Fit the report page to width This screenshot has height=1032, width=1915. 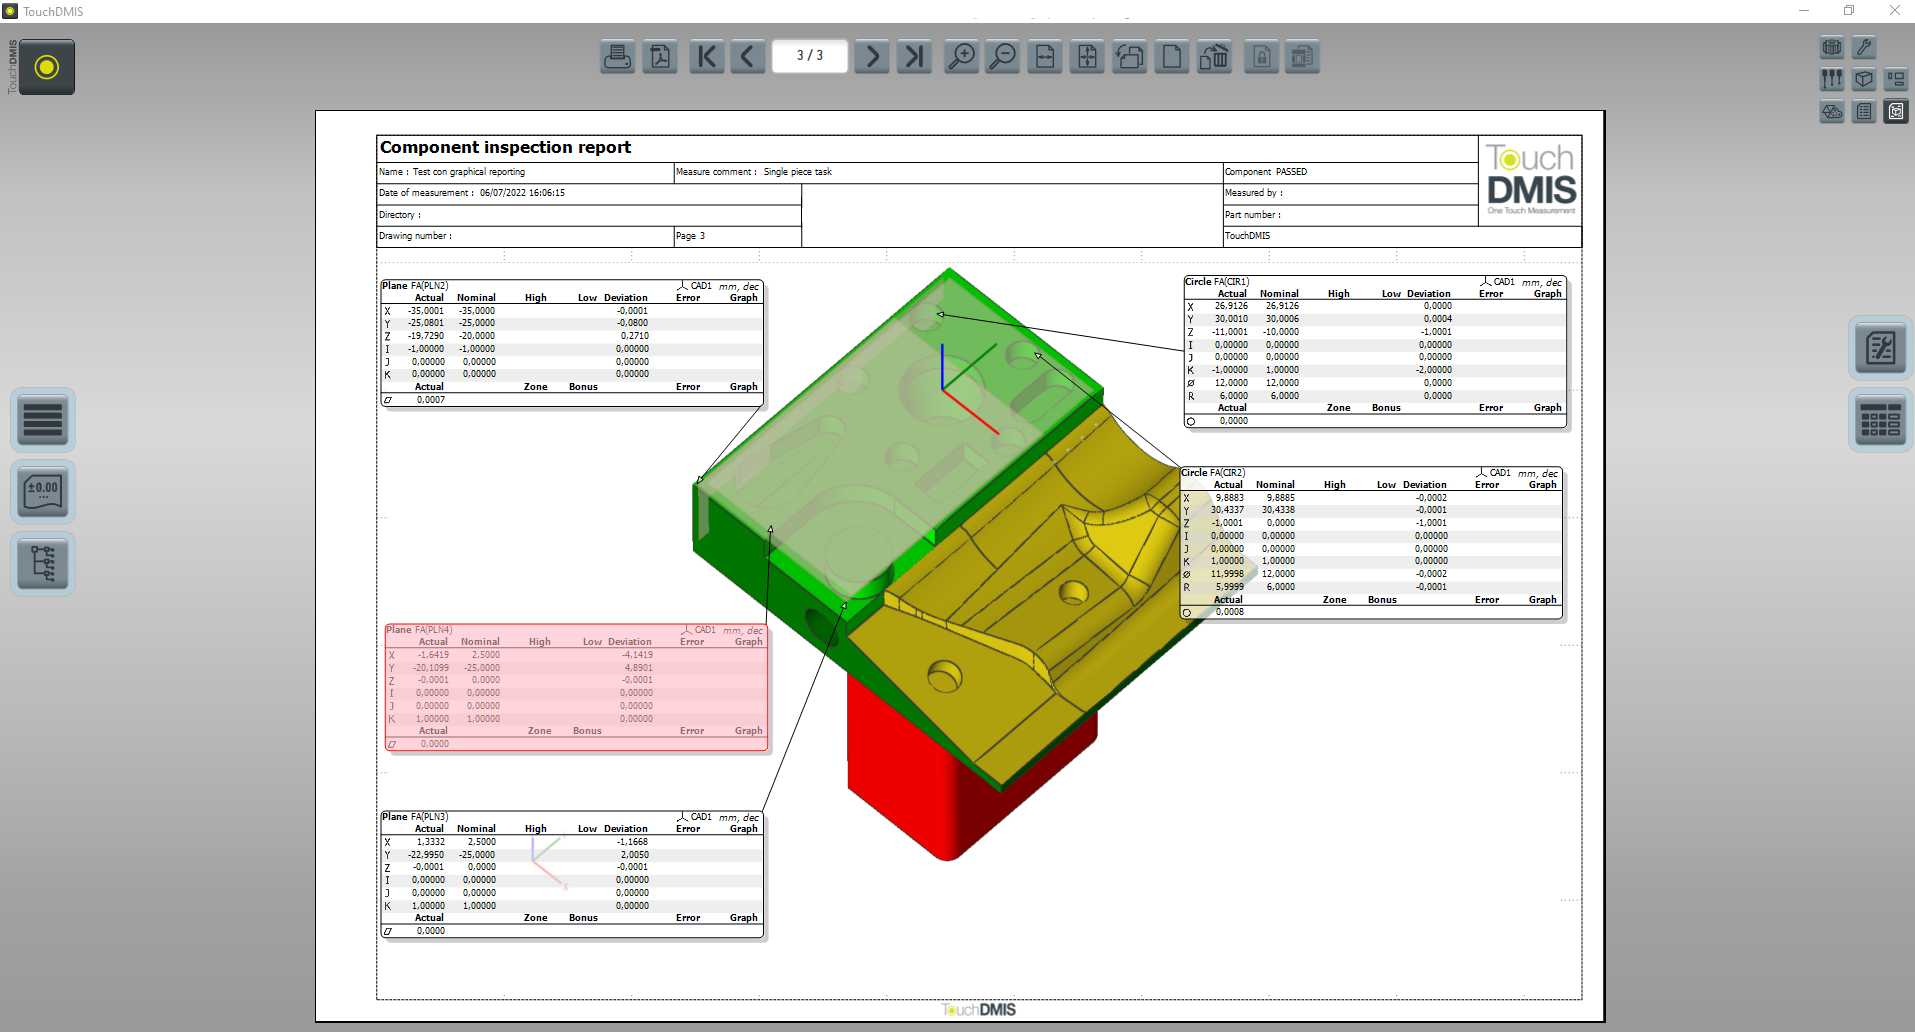point(1045,57)
